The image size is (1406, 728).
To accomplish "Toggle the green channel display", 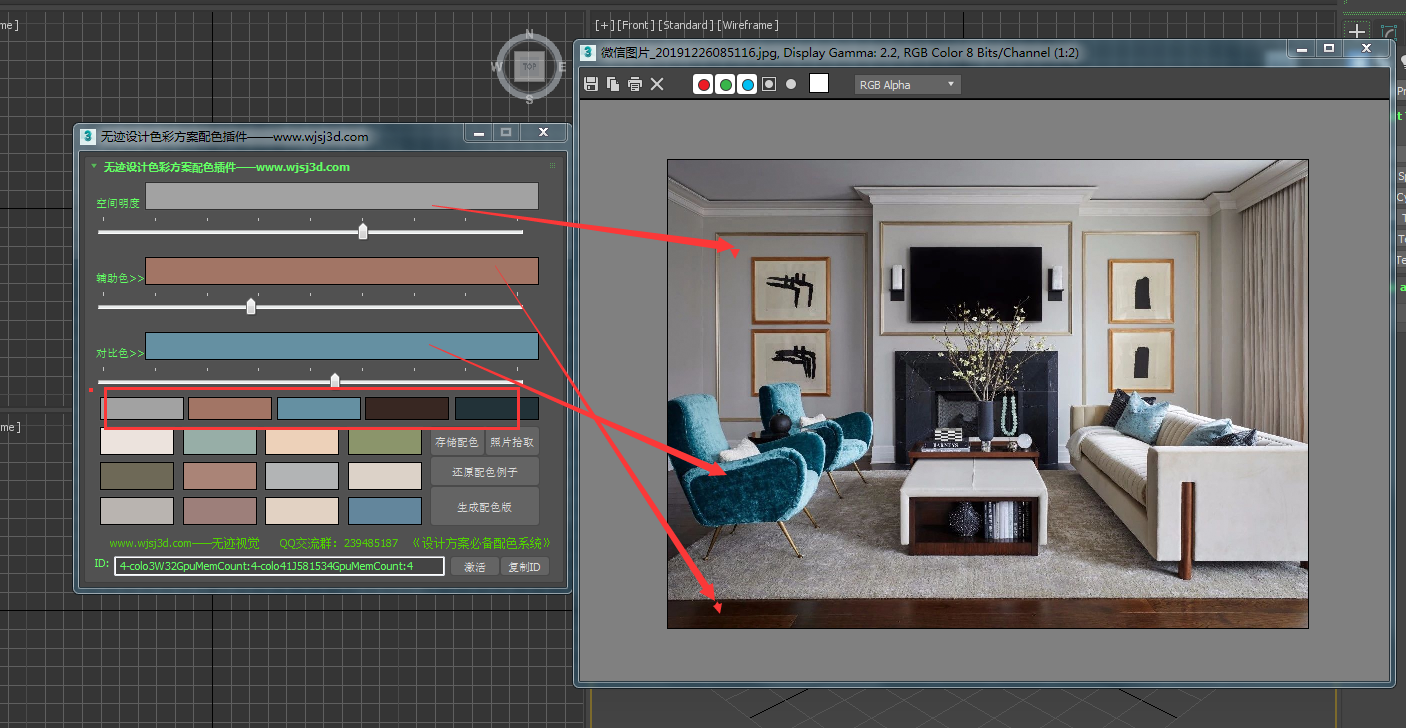I will pyautogui.click(x=726, y=85).
